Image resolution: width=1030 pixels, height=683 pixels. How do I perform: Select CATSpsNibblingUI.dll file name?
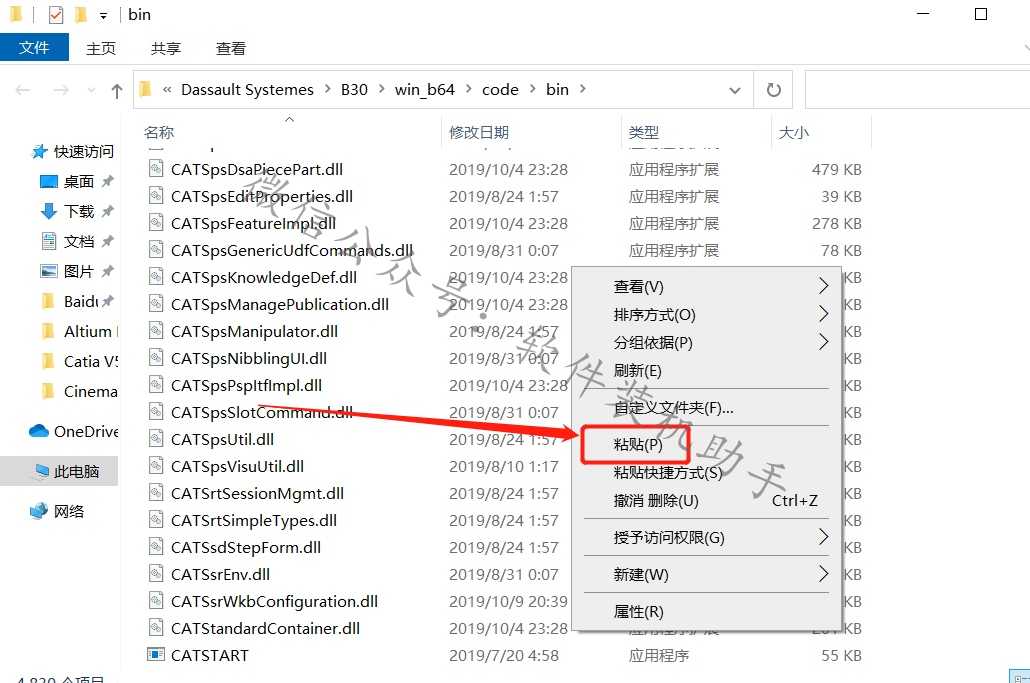[249, 358]
